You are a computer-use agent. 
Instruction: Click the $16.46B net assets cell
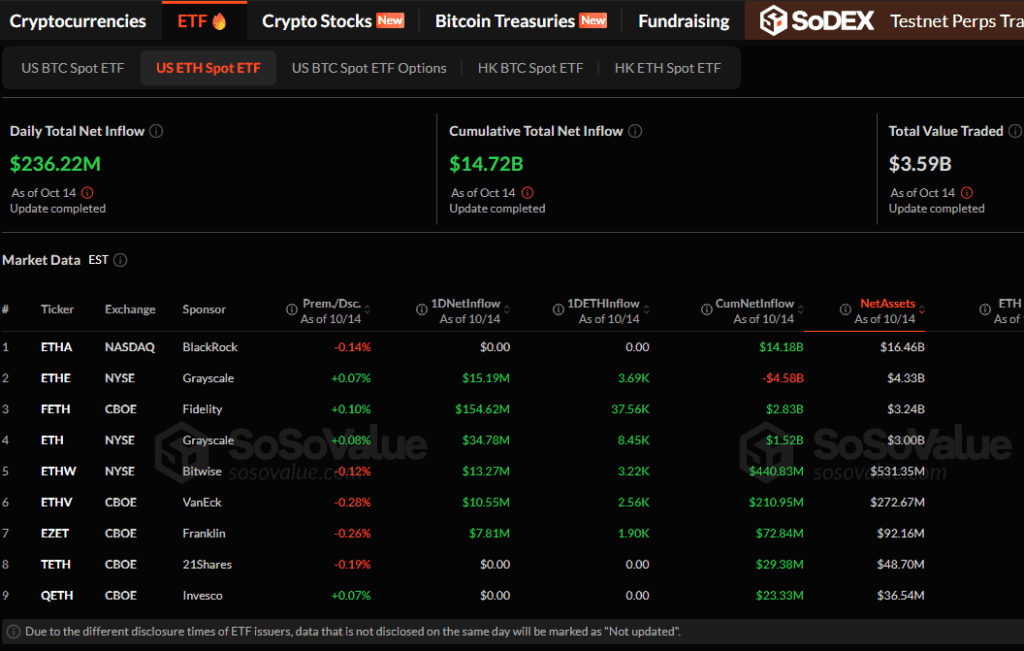pos(902,347)
